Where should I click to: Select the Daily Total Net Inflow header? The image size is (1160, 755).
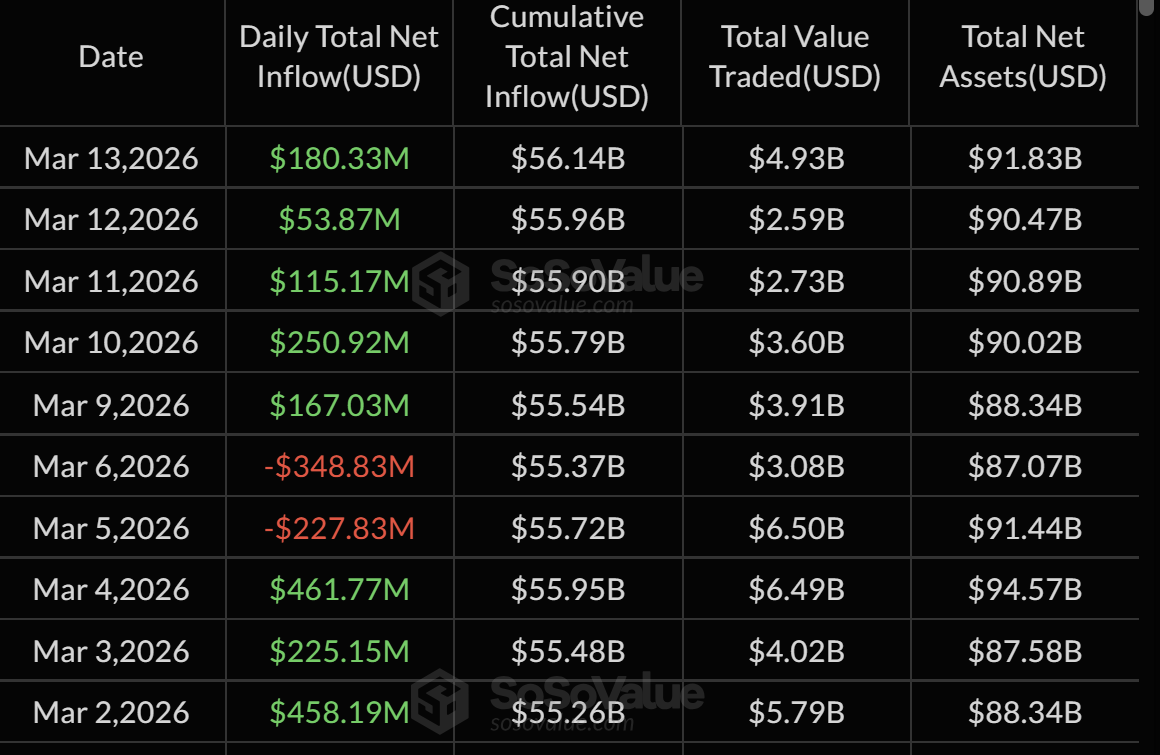click(339, 57)
